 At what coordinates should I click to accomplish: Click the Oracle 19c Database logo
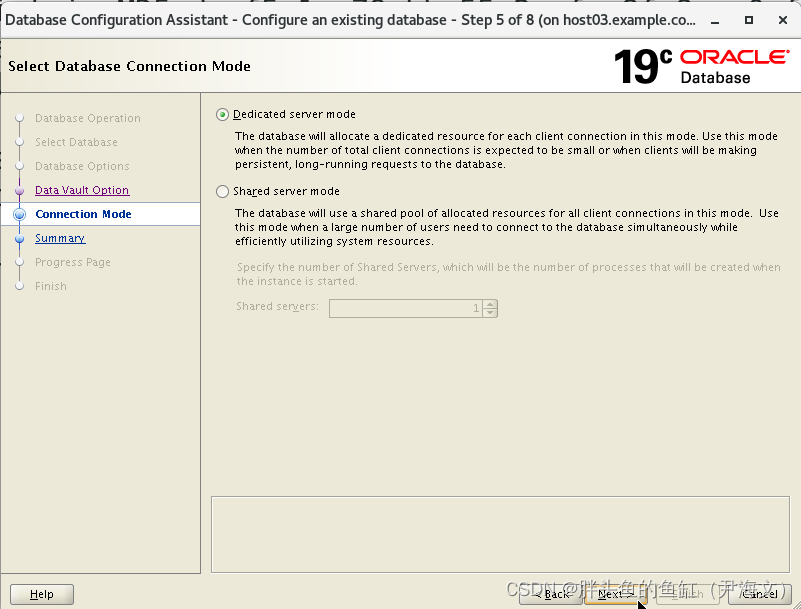tap(701, 66)
